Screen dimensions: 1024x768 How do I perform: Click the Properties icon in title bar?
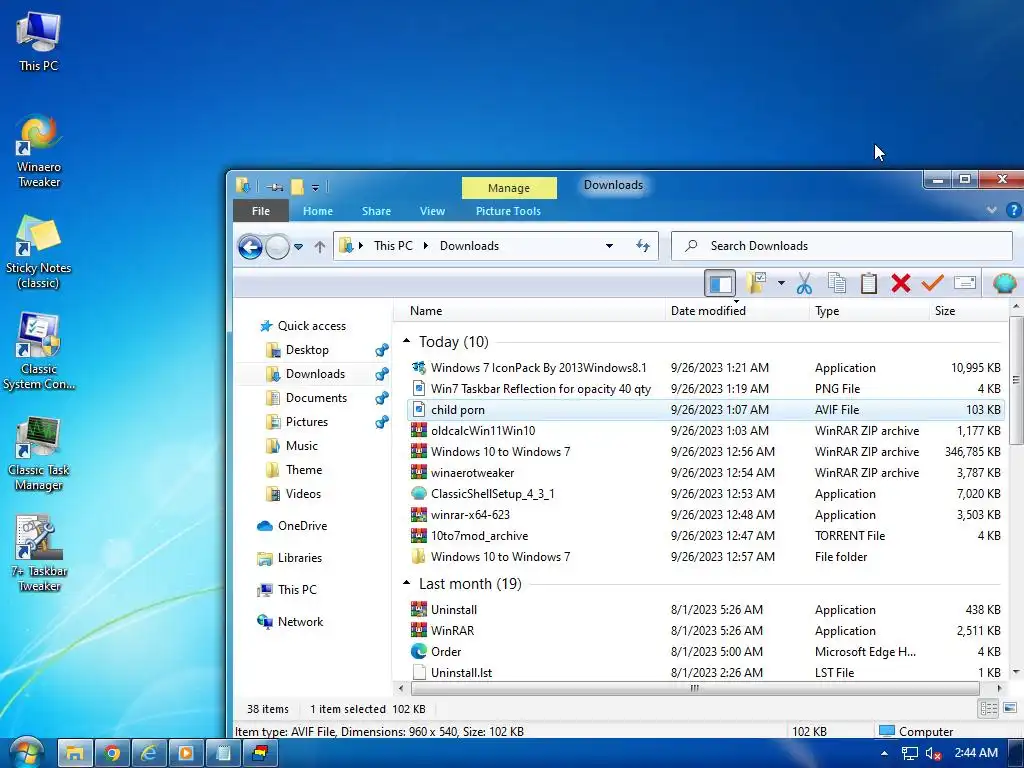274,187
